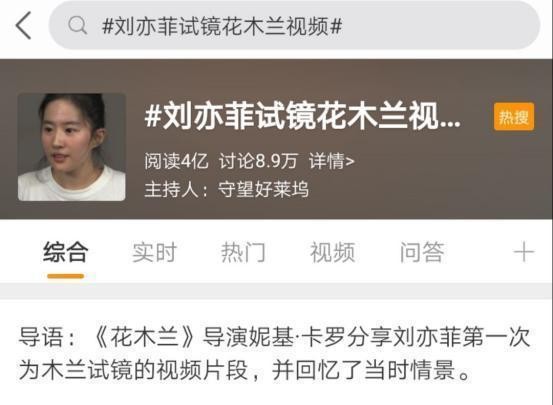Switch to the 综合 tab

point(66,252)
